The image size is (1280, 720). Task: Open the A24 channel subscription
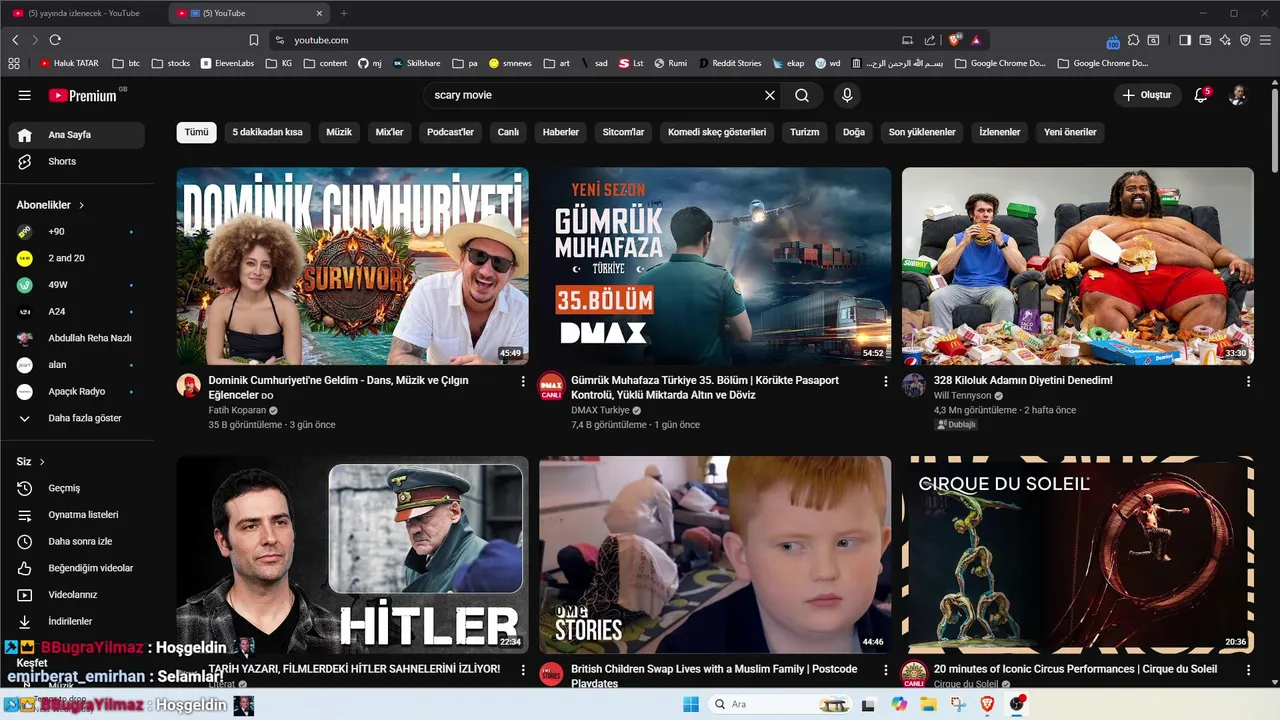click(x=77, y=311)
